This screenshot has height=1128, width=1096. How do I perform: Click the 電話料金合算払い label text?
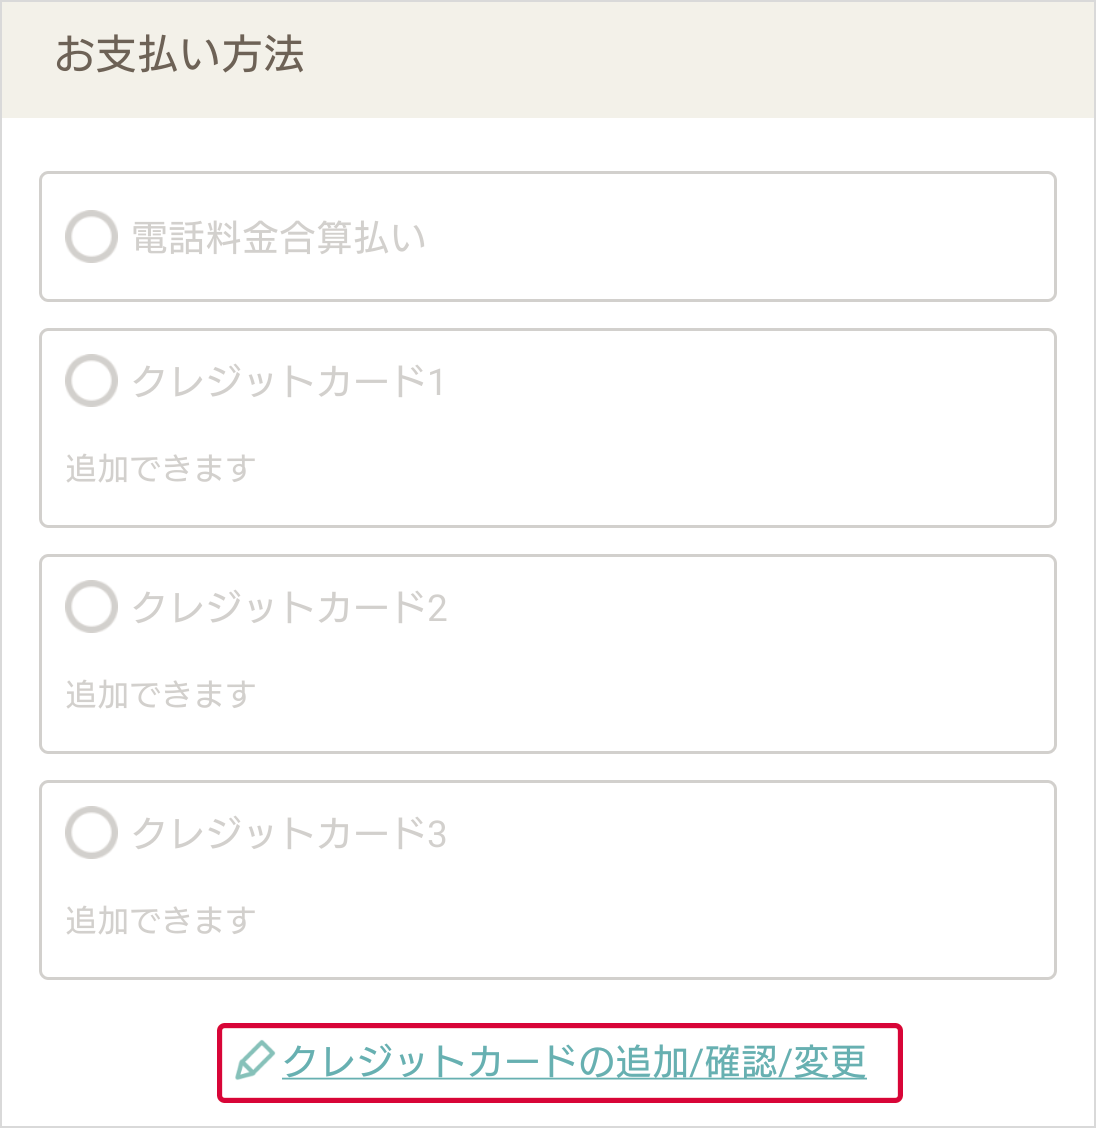pyautogui.click(x=279, y=238)
